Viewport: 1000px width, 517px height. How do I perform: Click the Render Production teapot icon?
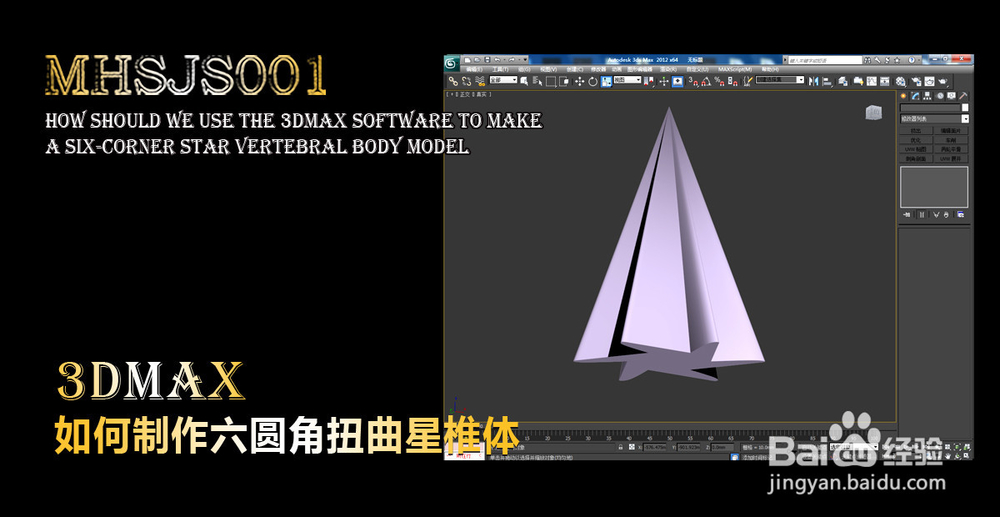[943, 81]
